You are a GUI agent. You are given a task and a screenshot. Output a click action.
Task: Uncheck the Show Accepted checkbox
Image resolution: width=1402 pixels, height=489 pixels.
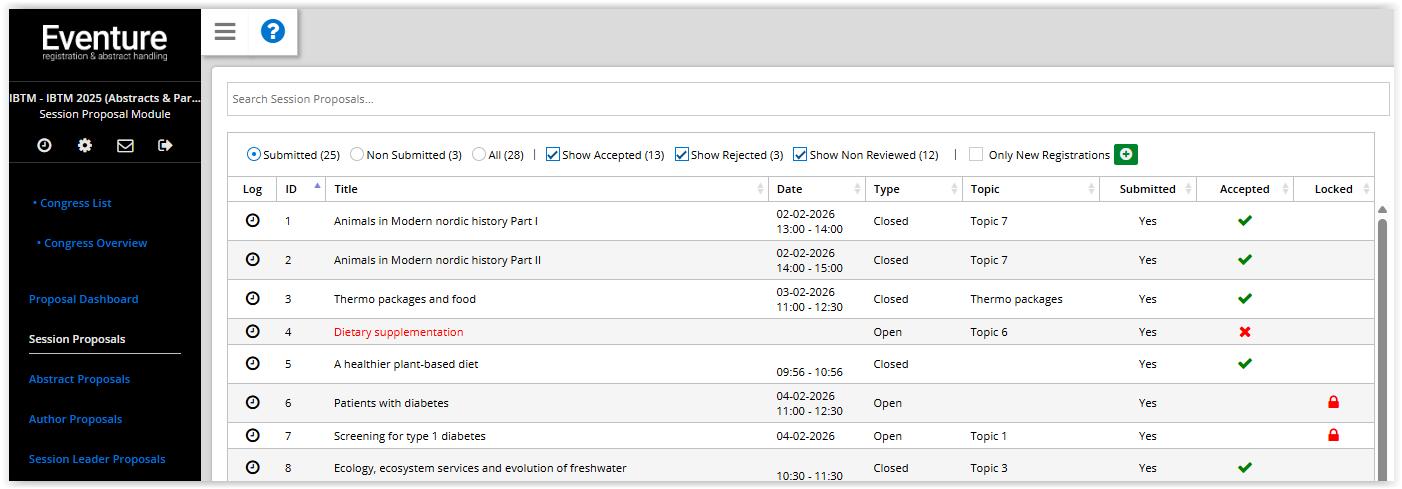[x=553, y=155]
